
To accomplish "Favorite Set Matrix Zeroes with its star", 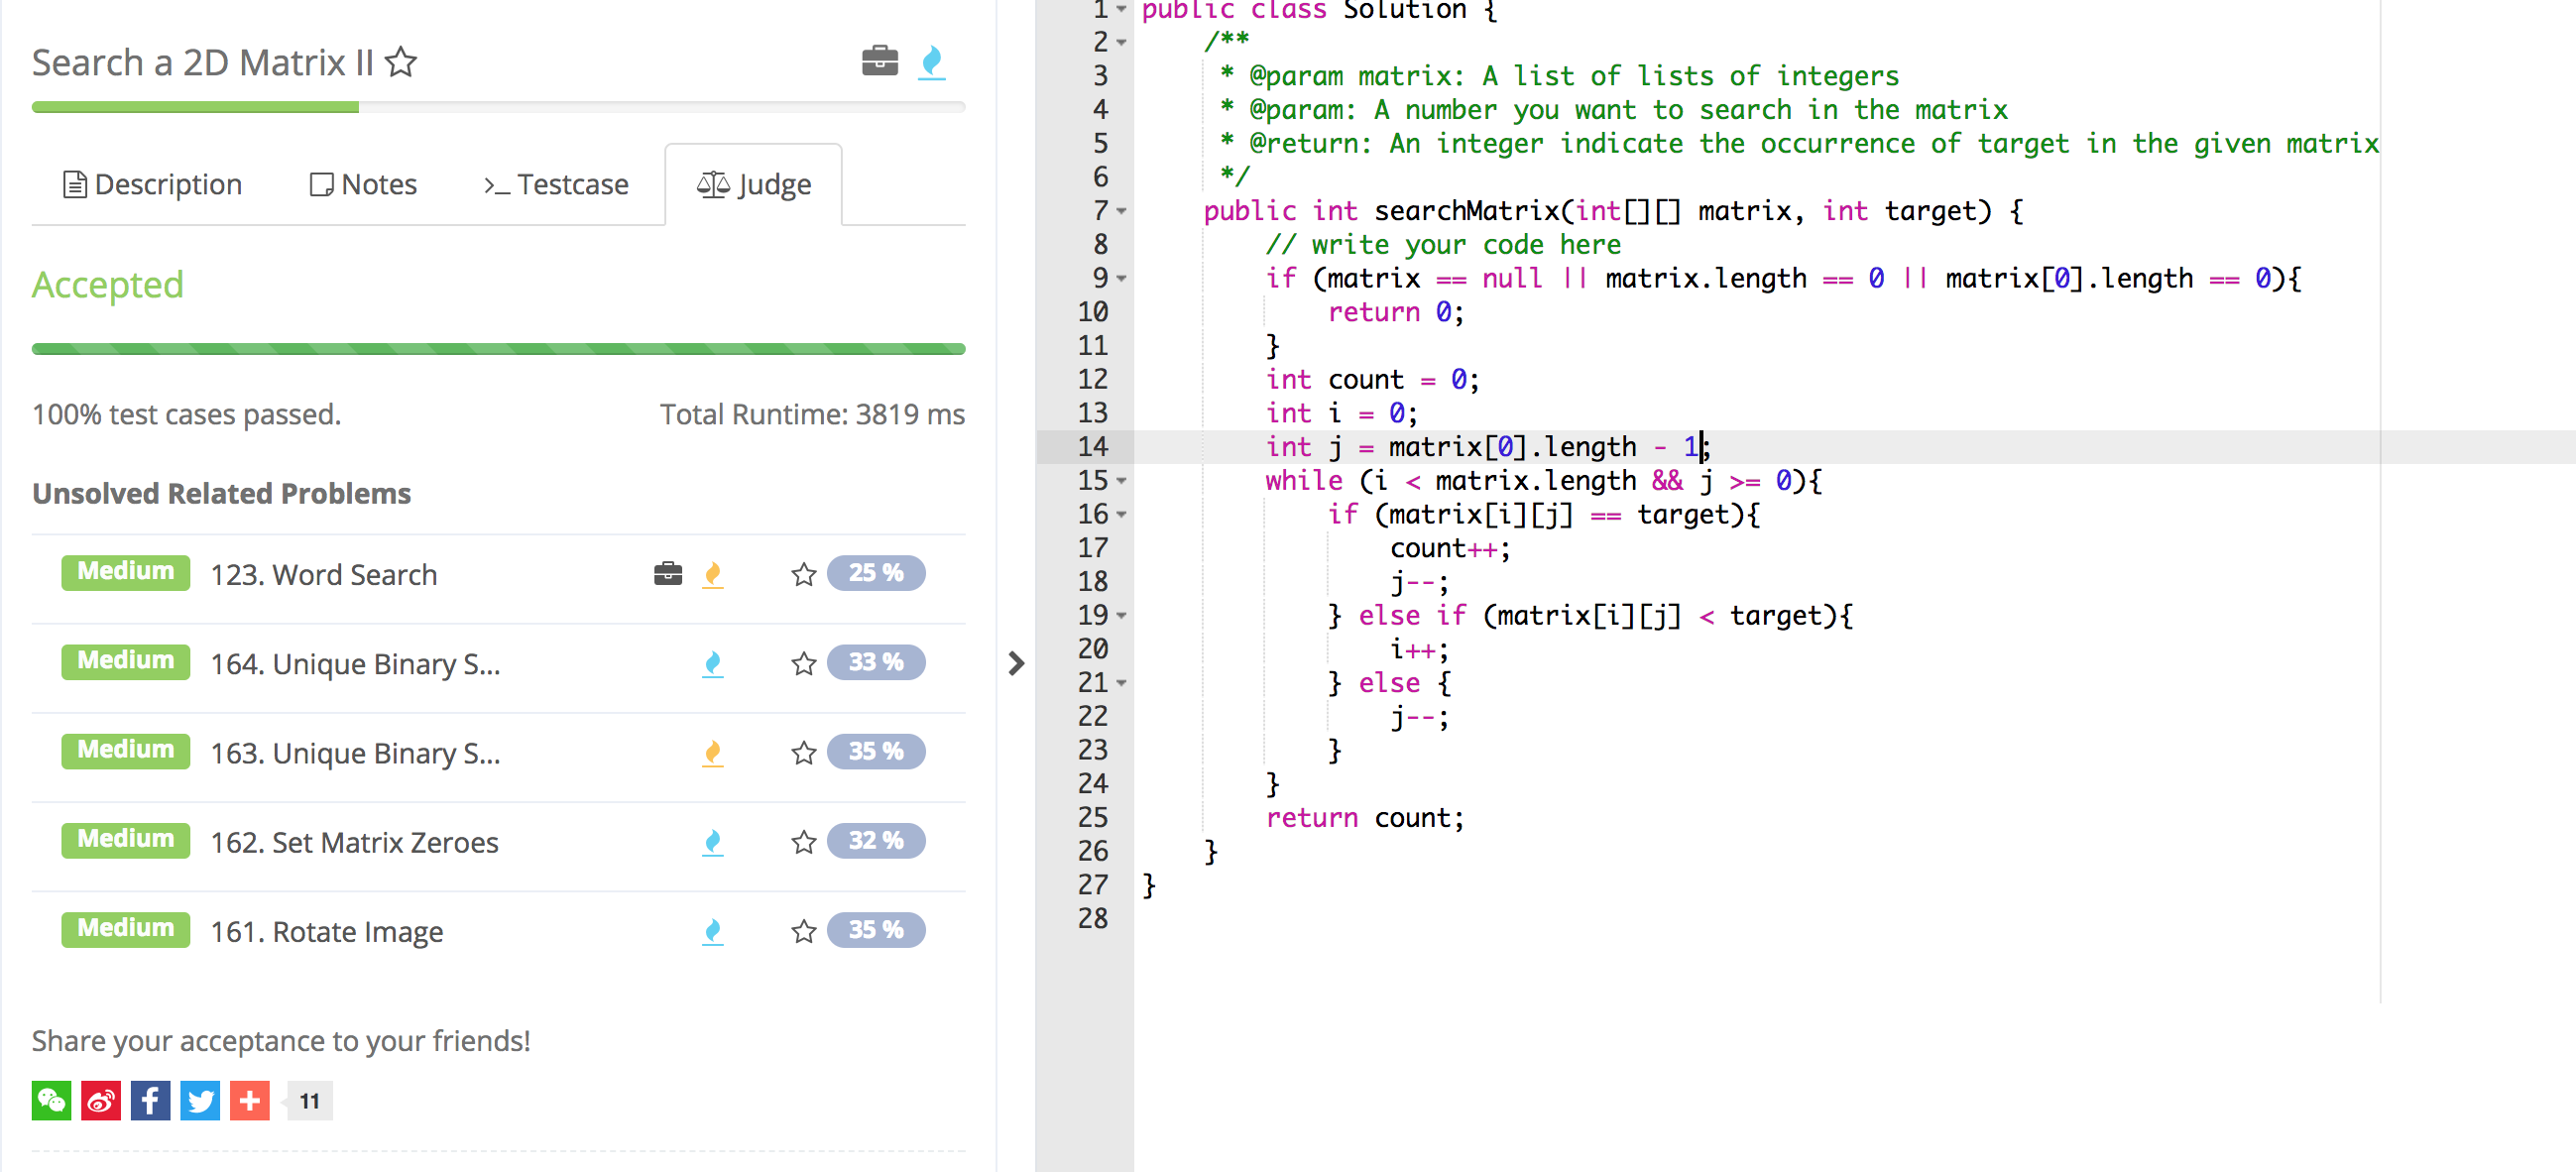I will pos(803,842).
